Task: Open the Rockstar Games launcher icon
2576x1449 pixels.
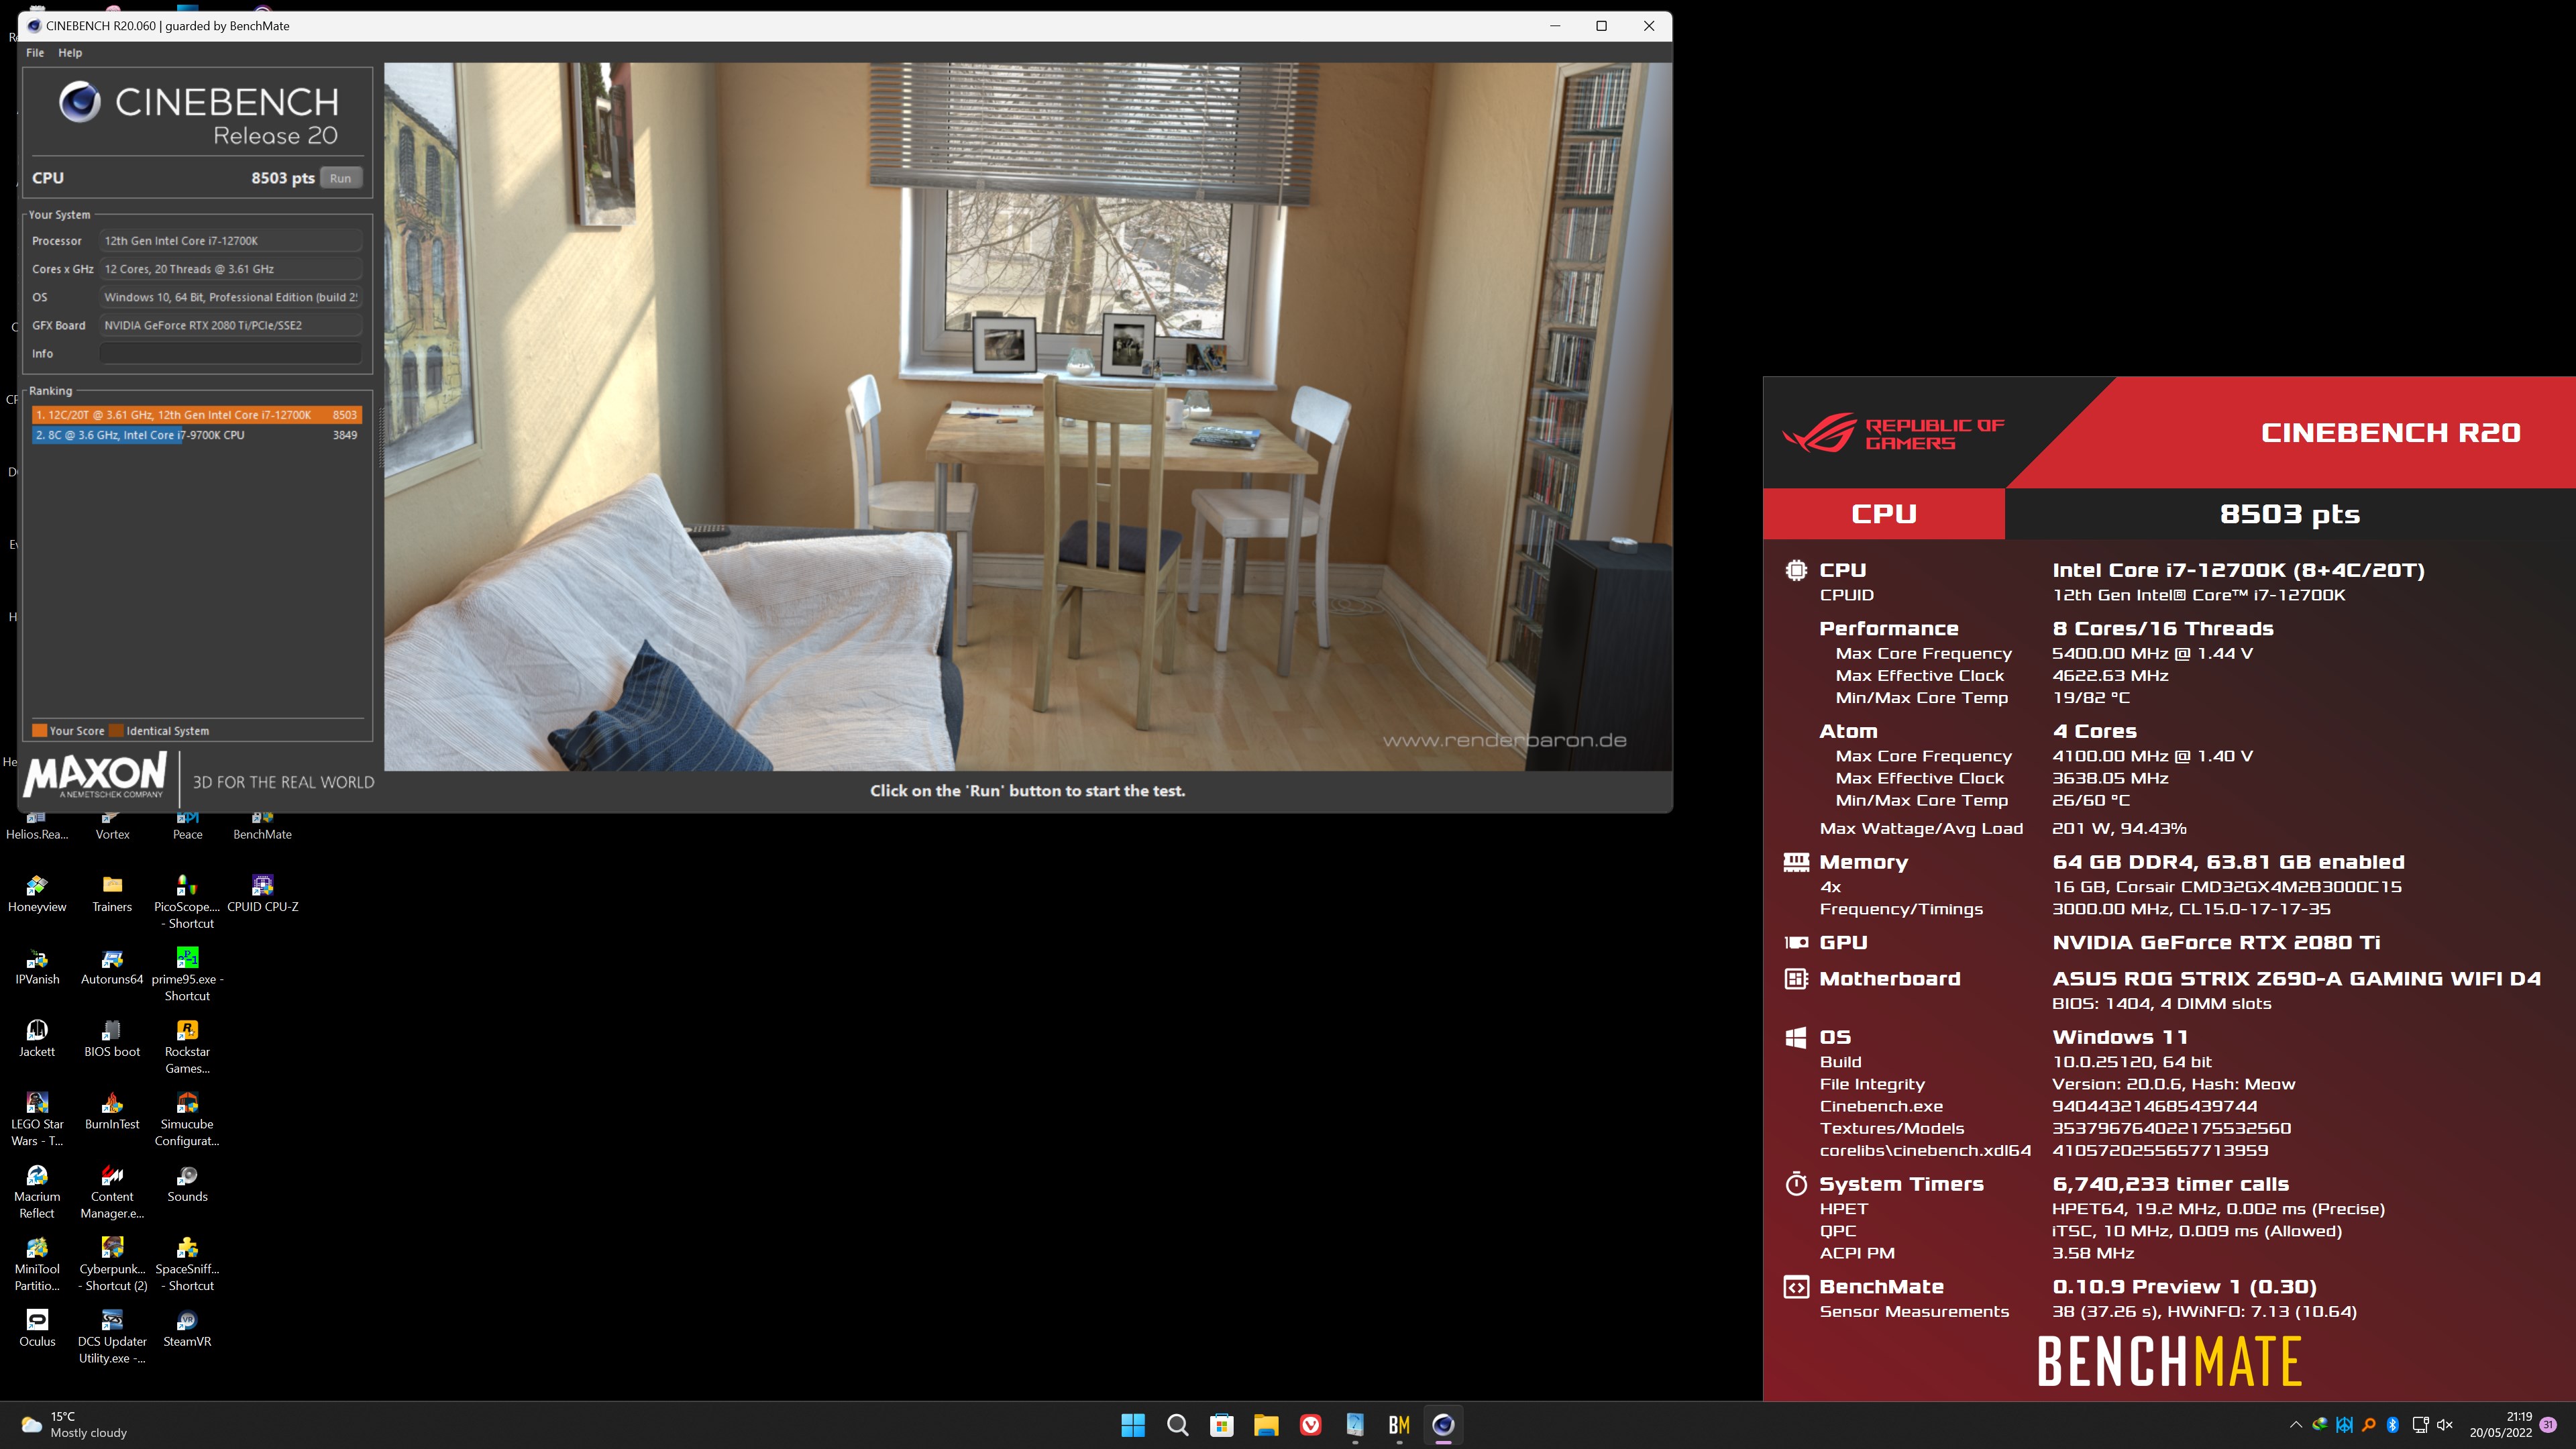Action: point(187,1047)
